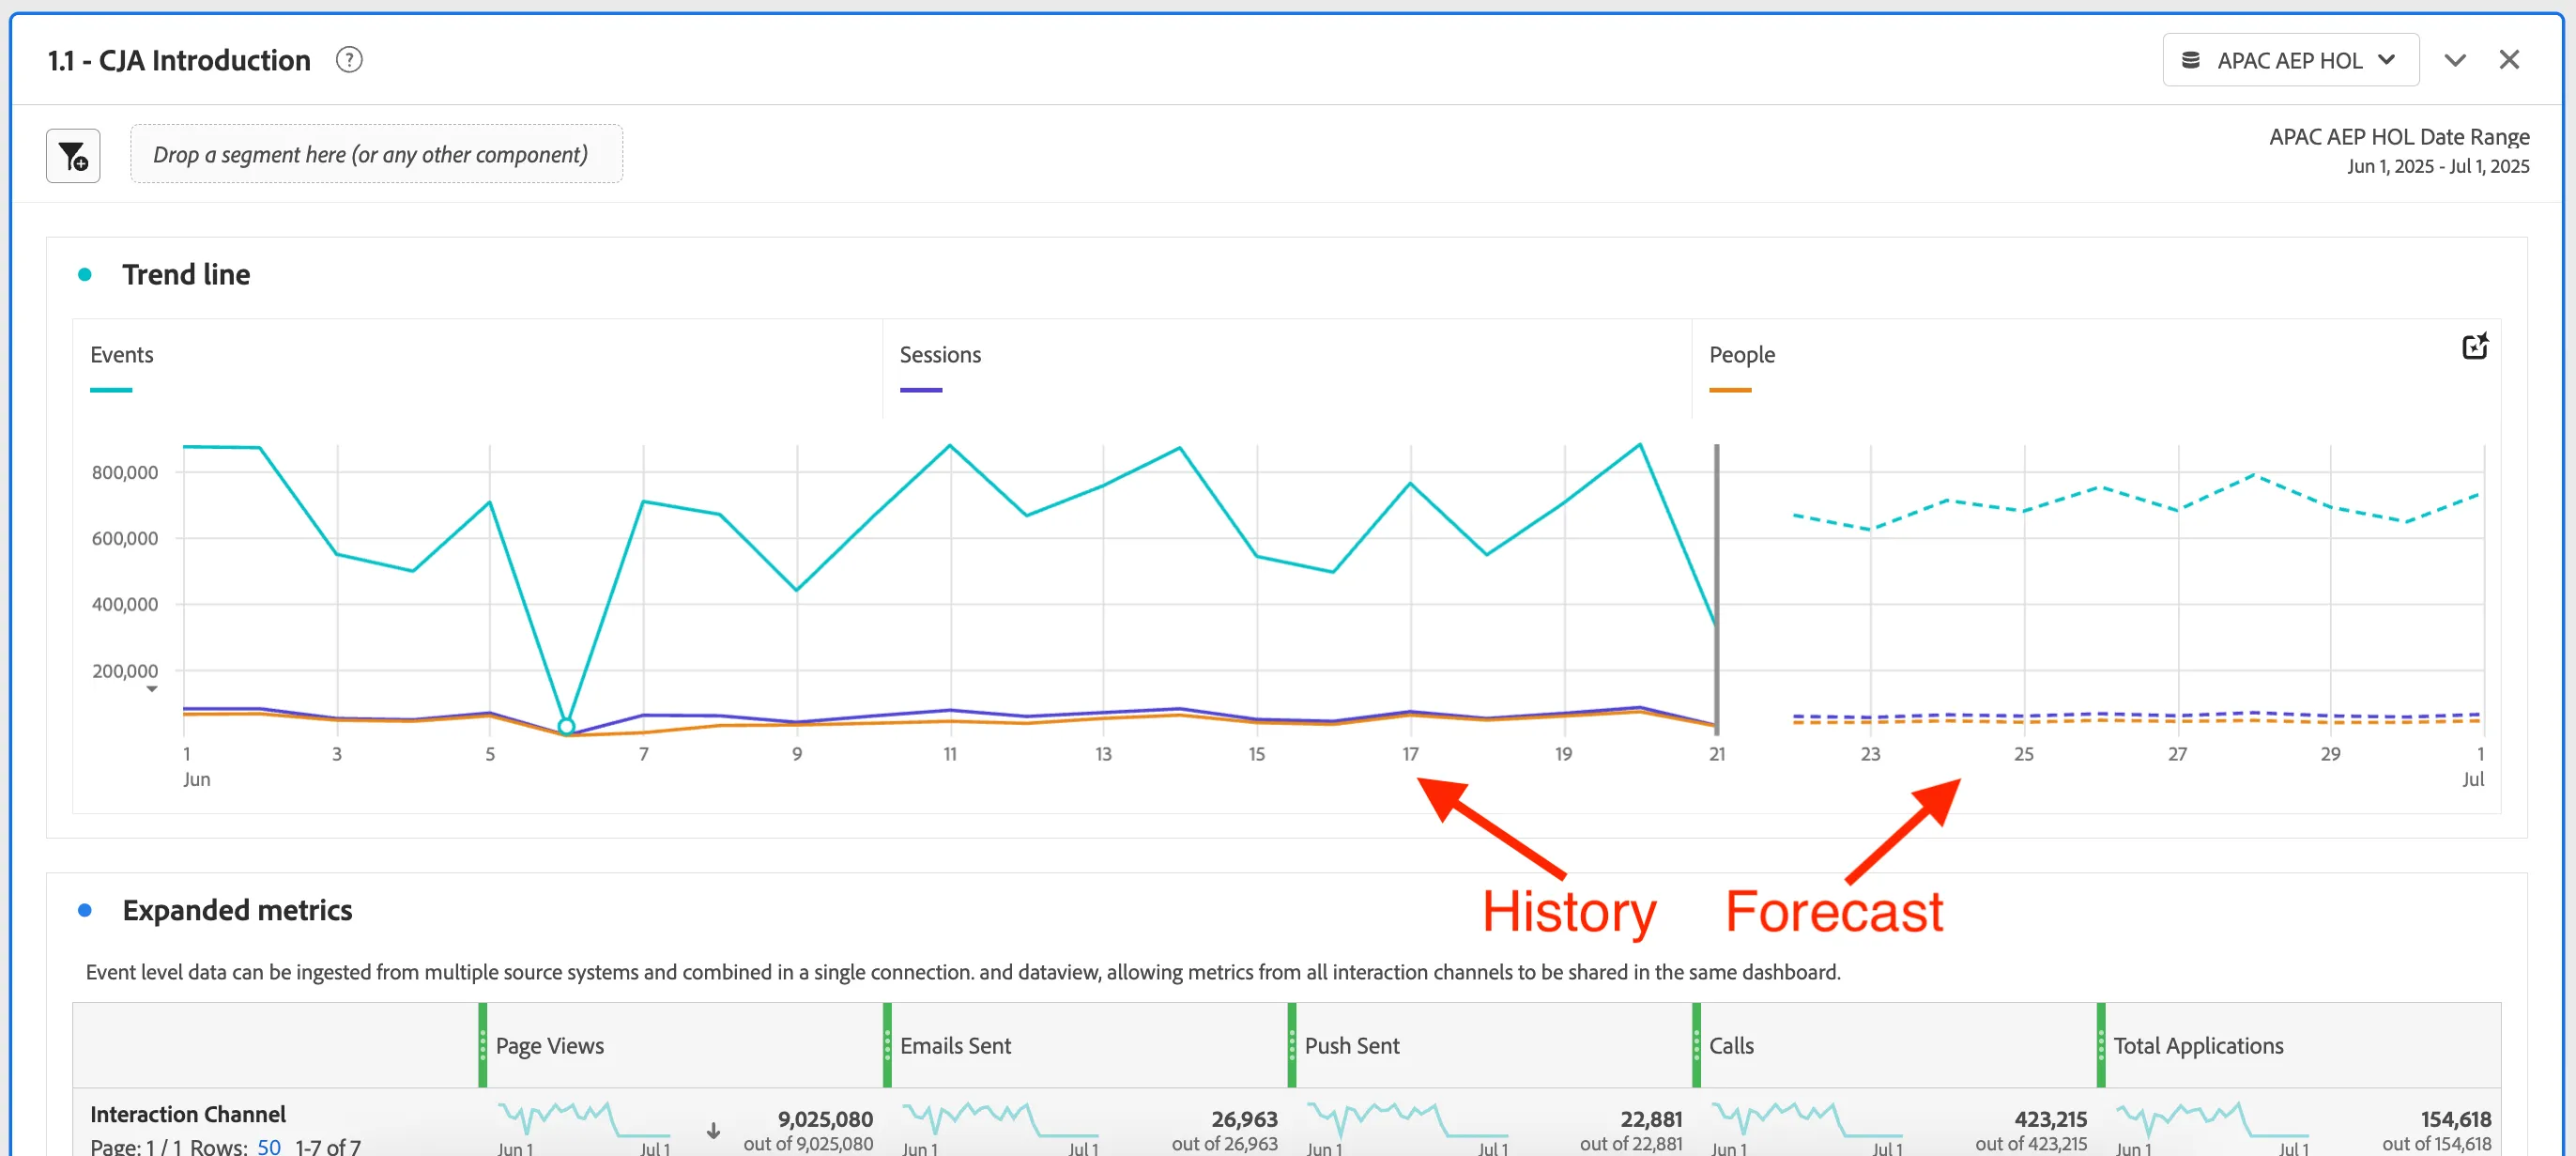Click the 22,881 Push Sent total
This screenshot has width=2576, height=1156.
(x=1650, y=1119)
